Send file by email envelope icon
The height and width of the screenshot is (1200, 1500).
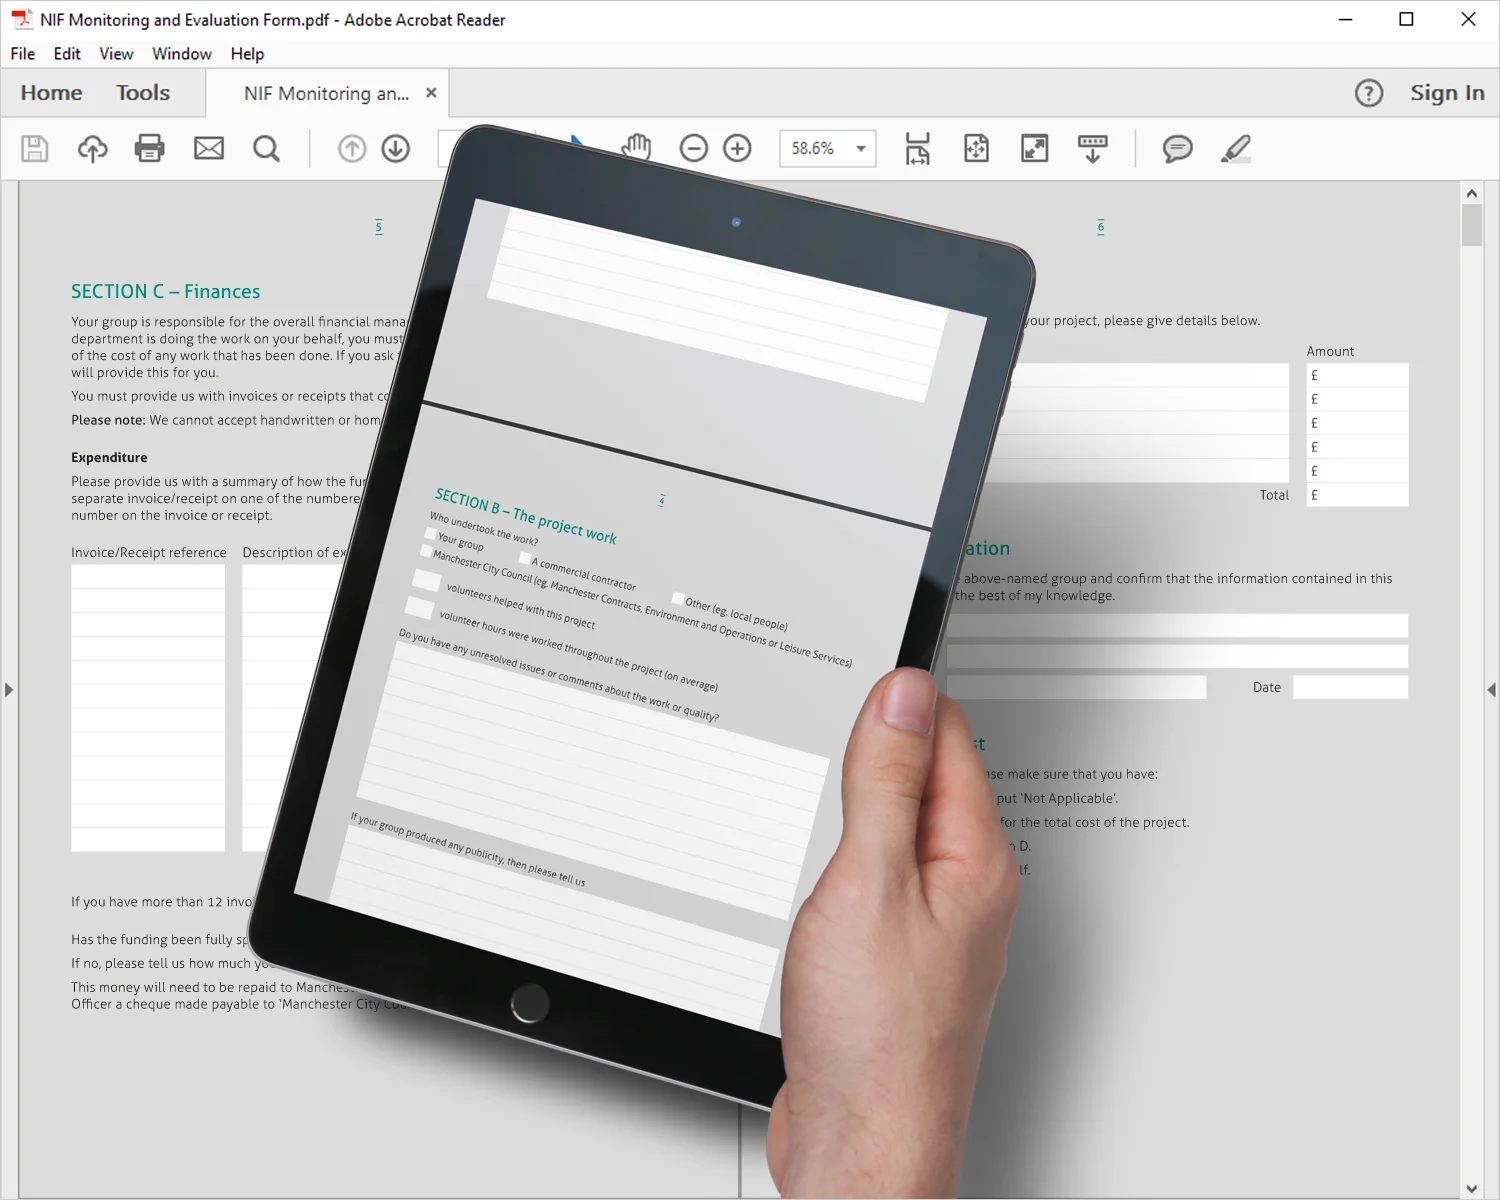[209, 149]
